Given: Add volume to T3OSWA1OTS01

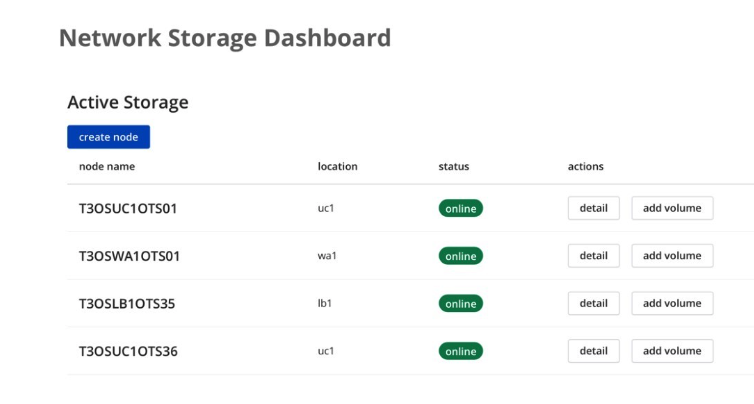Looking at the screenshot, I should [672, 256].
